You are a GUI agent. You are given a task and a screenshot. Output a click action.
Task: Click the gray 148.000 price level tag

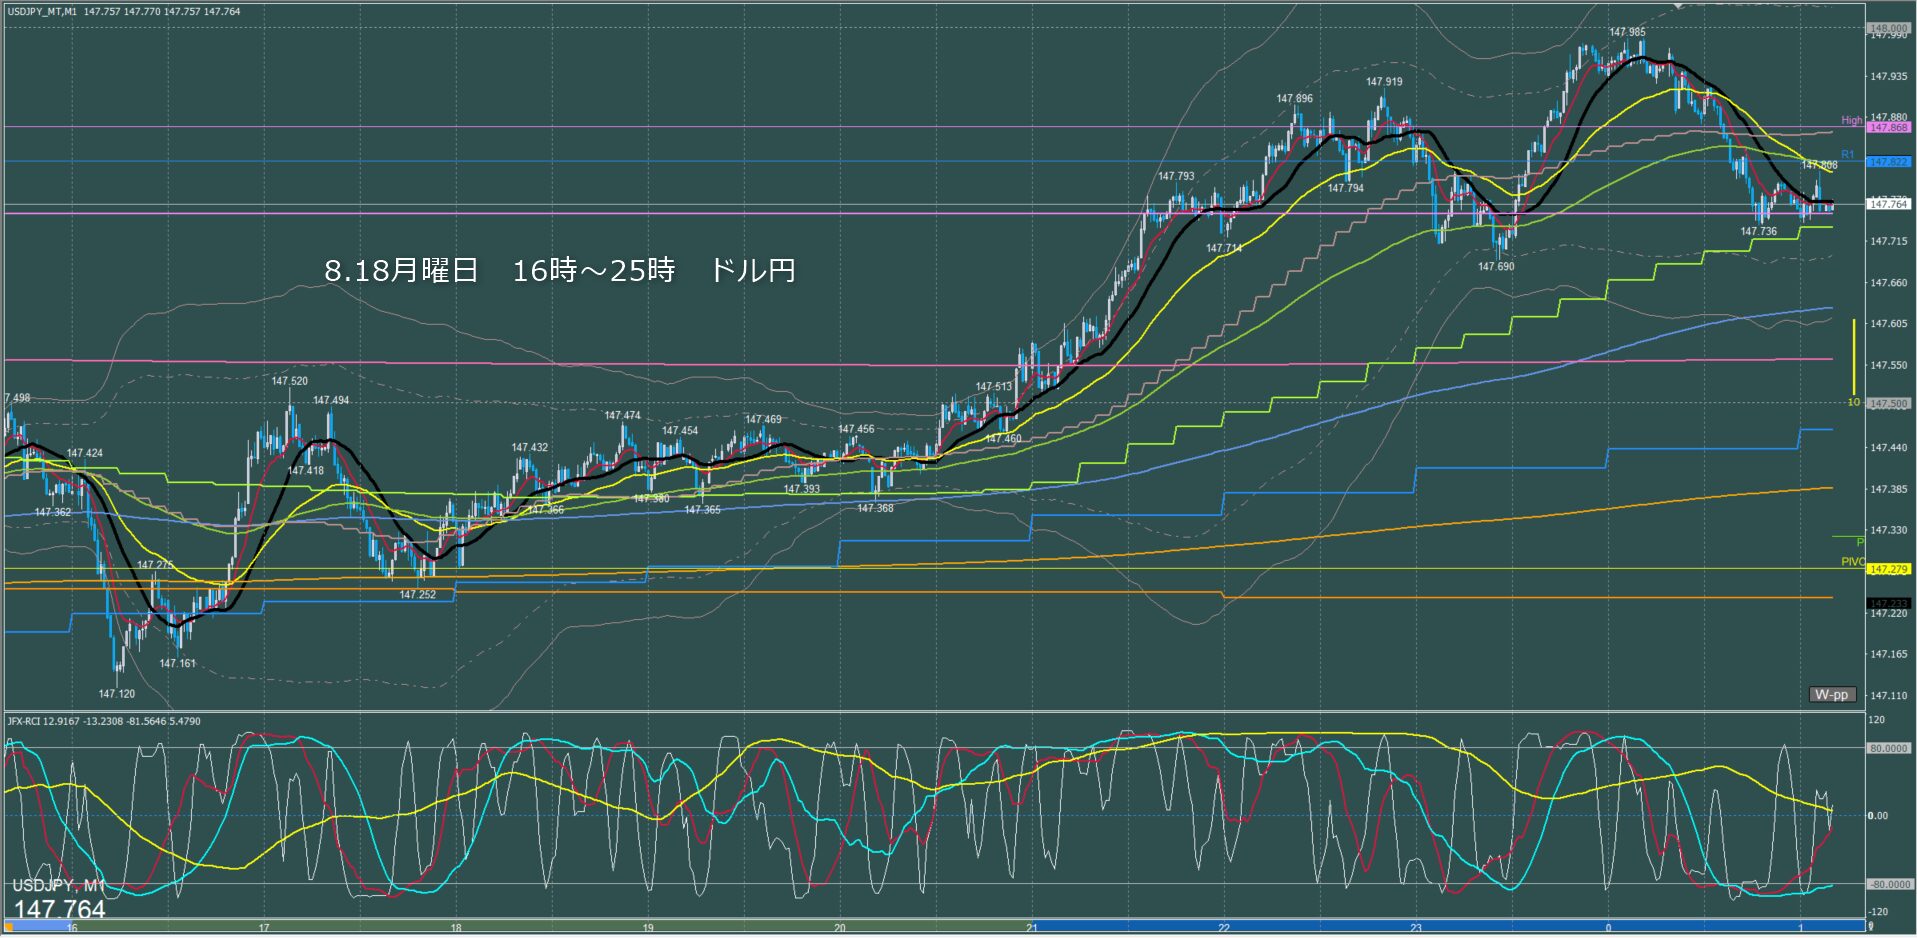1888,29
